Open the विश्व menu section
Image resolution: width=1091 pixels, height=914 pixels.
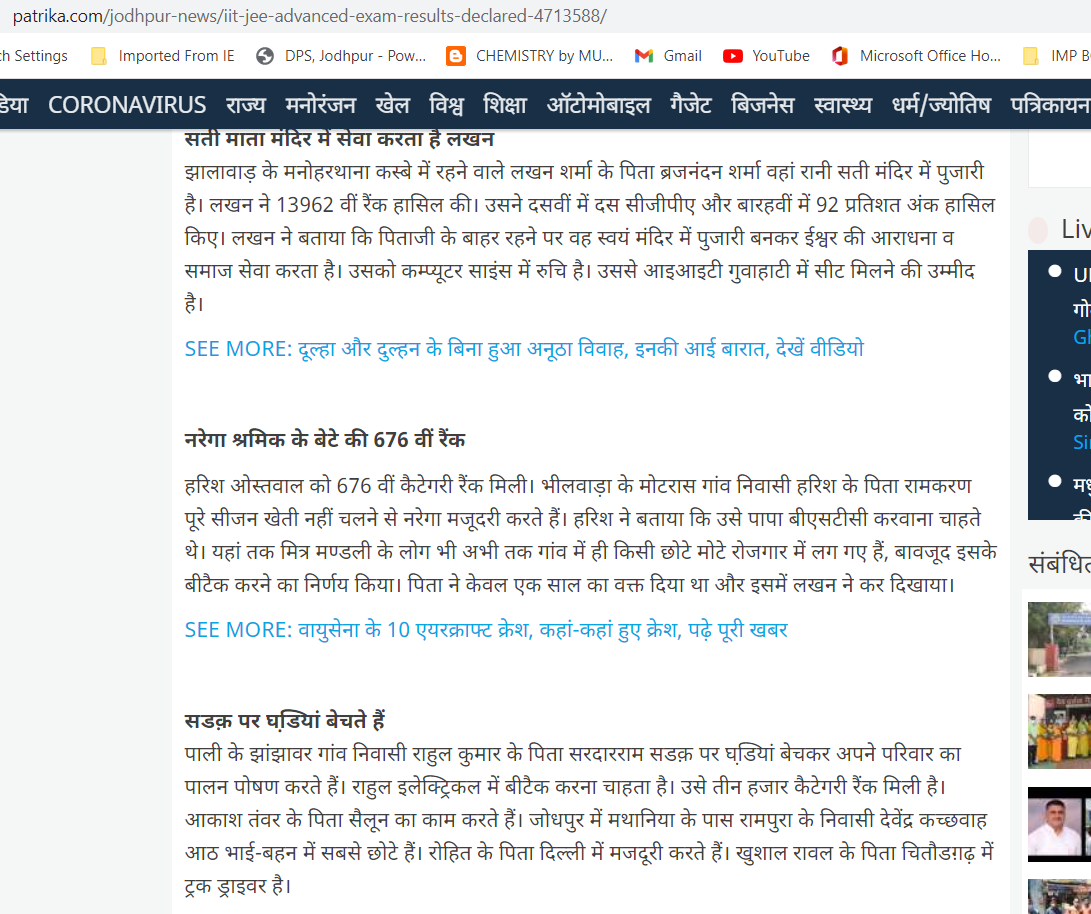(x=446, y=105)
